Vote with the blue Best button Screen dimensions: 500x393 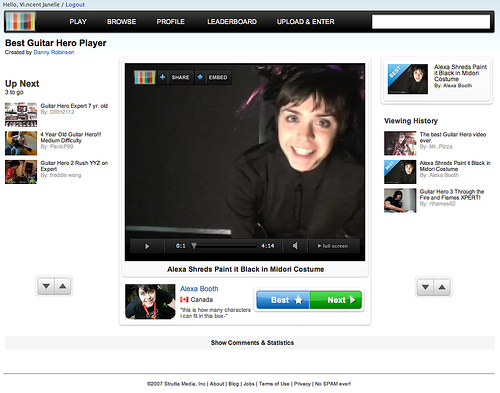pyautogui.click(x=283, y=300)
